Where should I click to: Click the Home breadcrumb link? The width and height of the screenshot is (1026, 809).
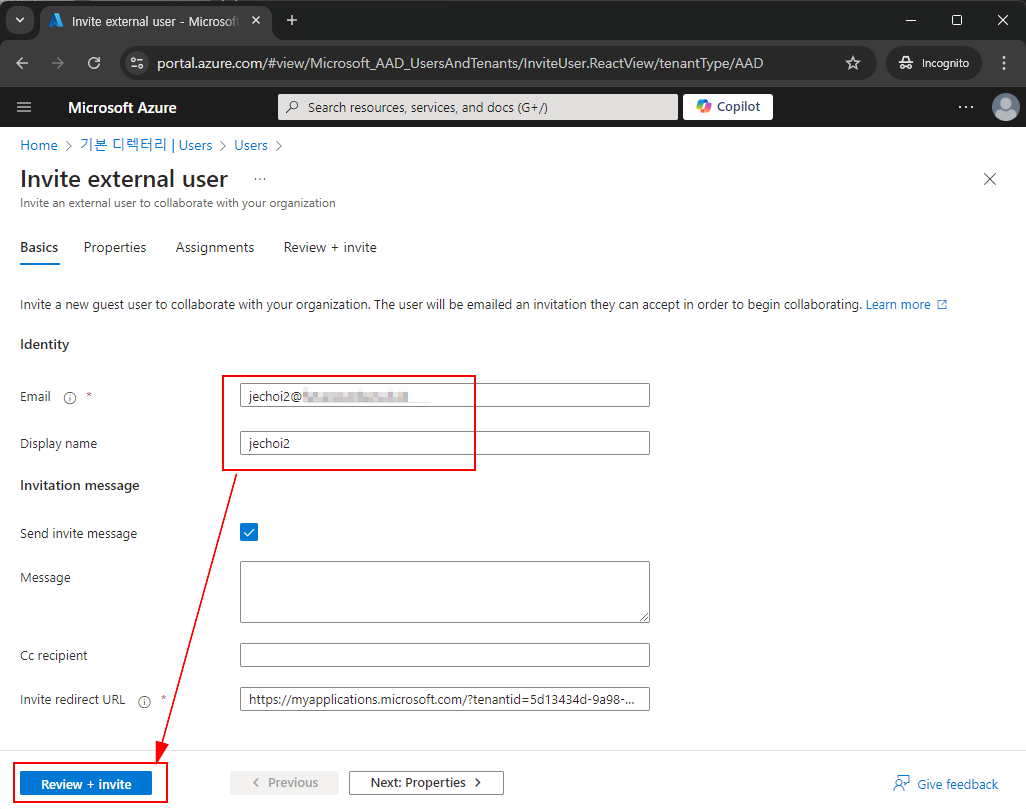pos(39,145)
